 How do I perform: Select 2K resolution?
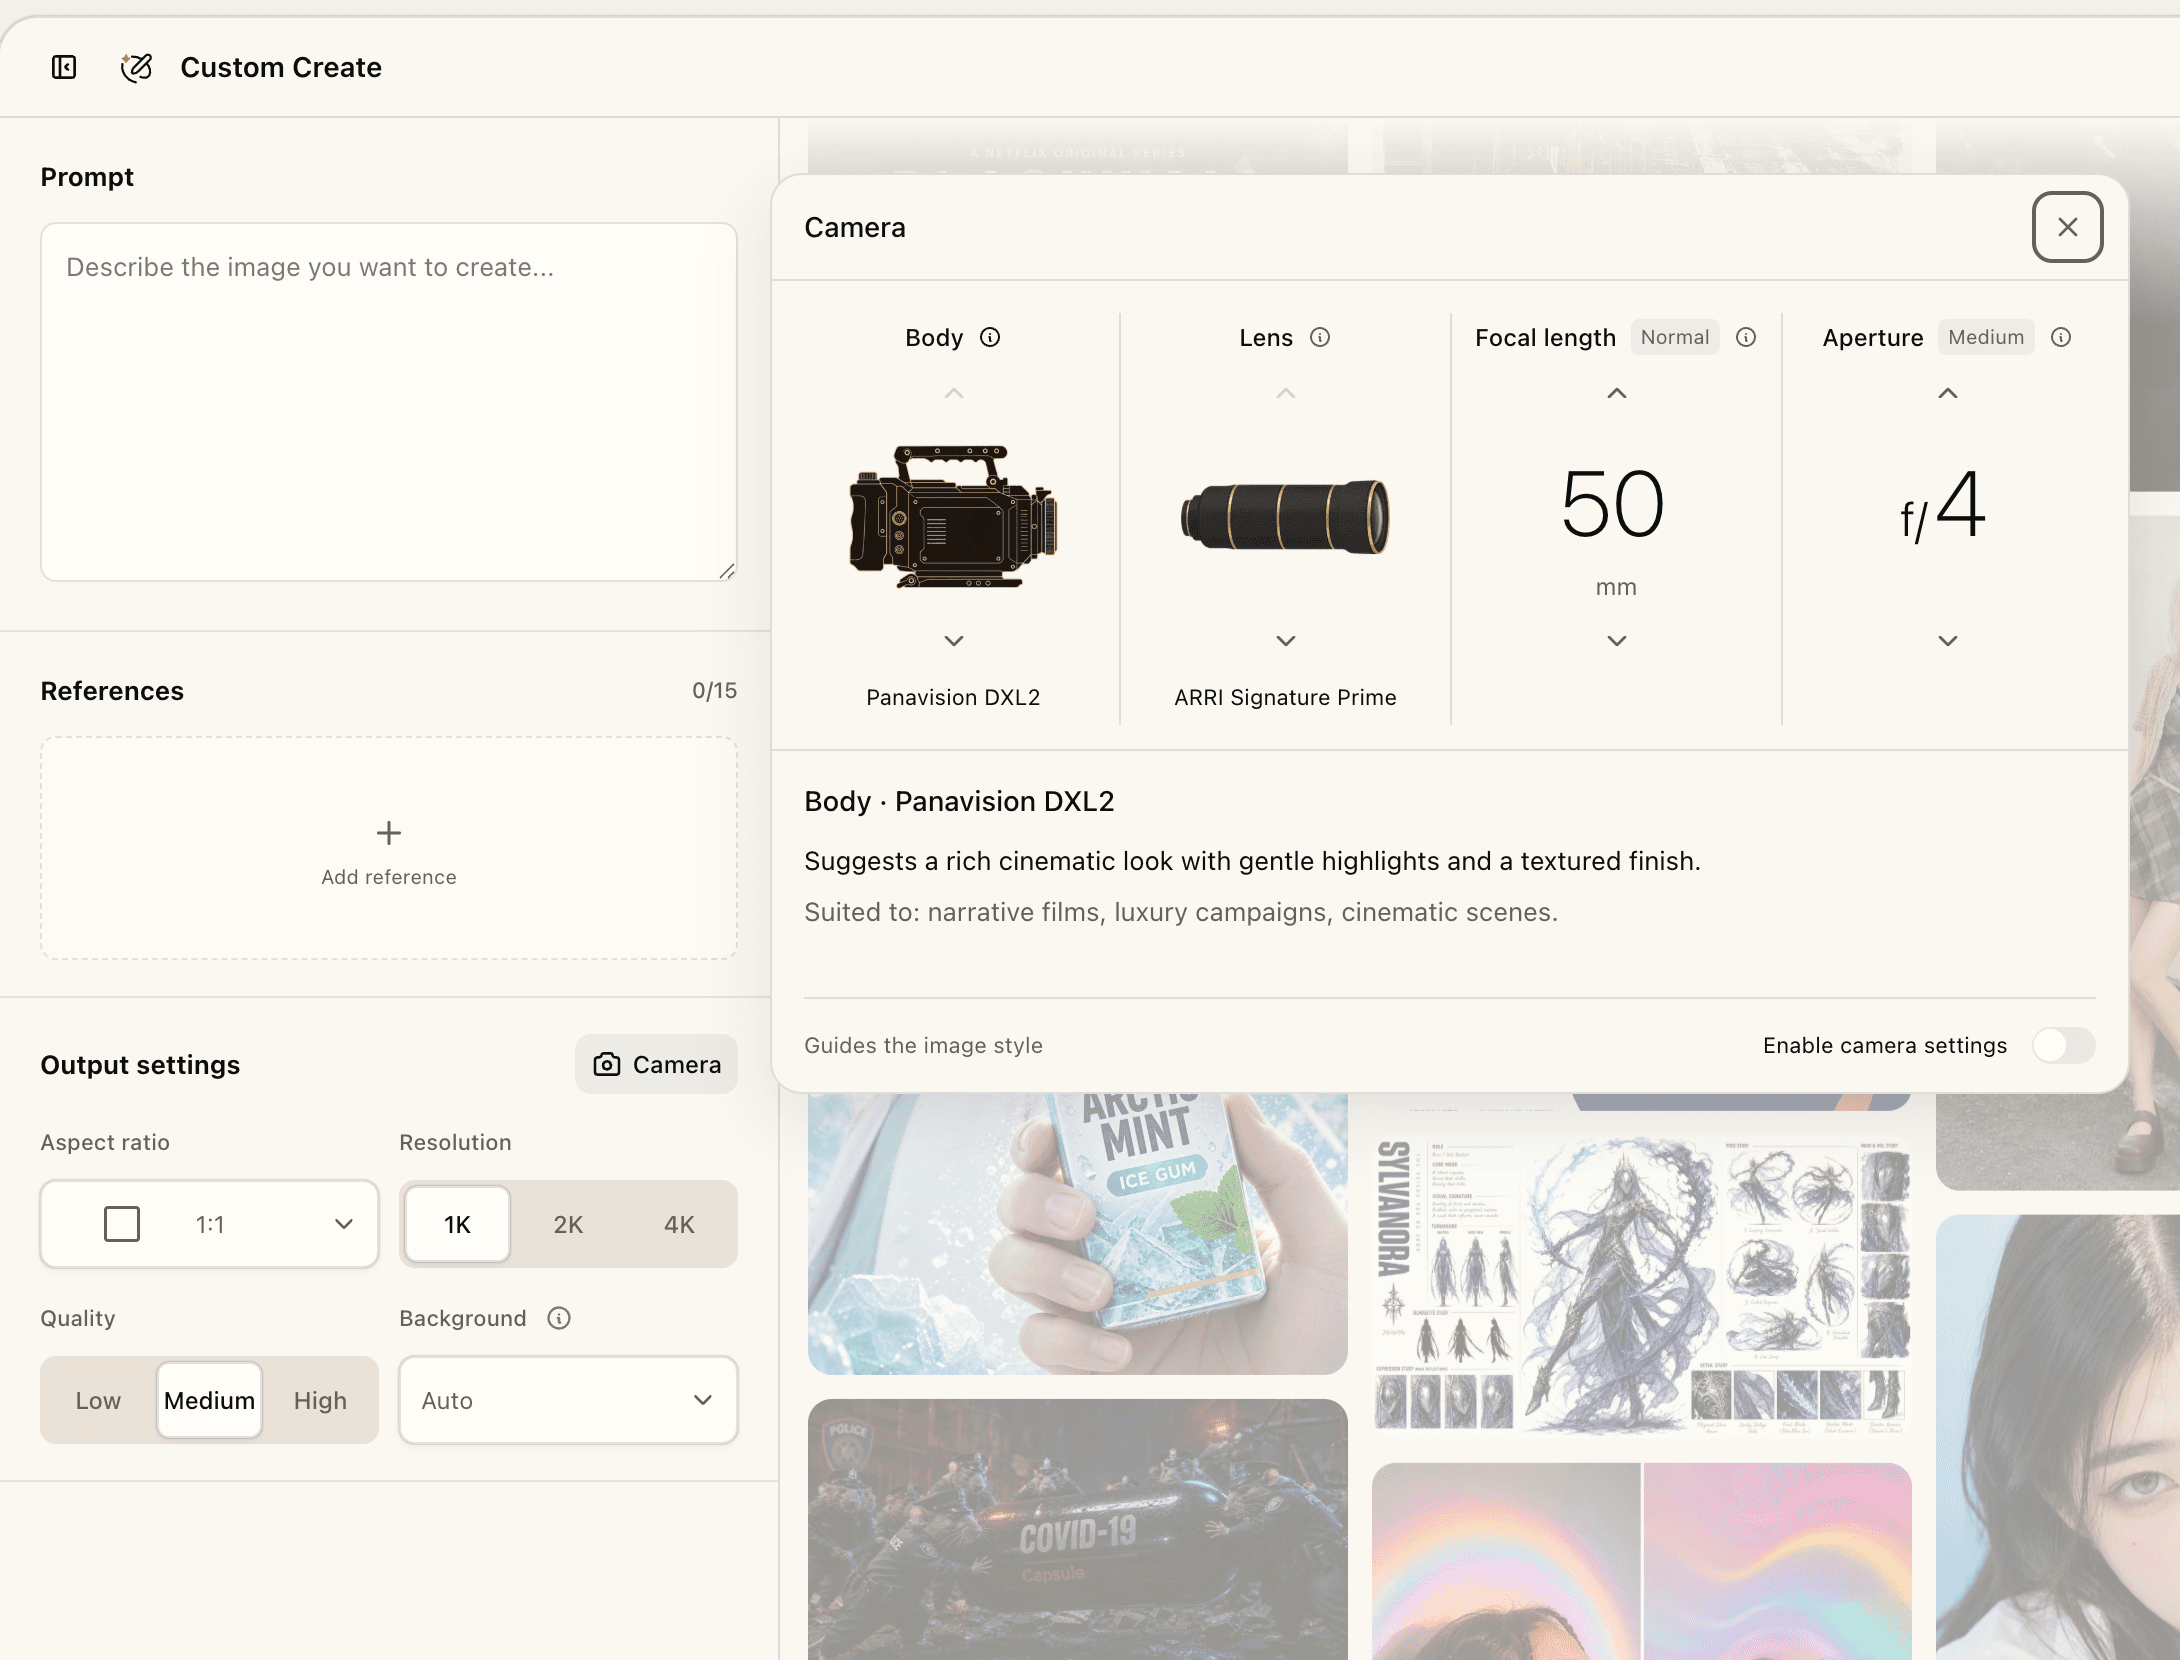tap(568, 1224)
